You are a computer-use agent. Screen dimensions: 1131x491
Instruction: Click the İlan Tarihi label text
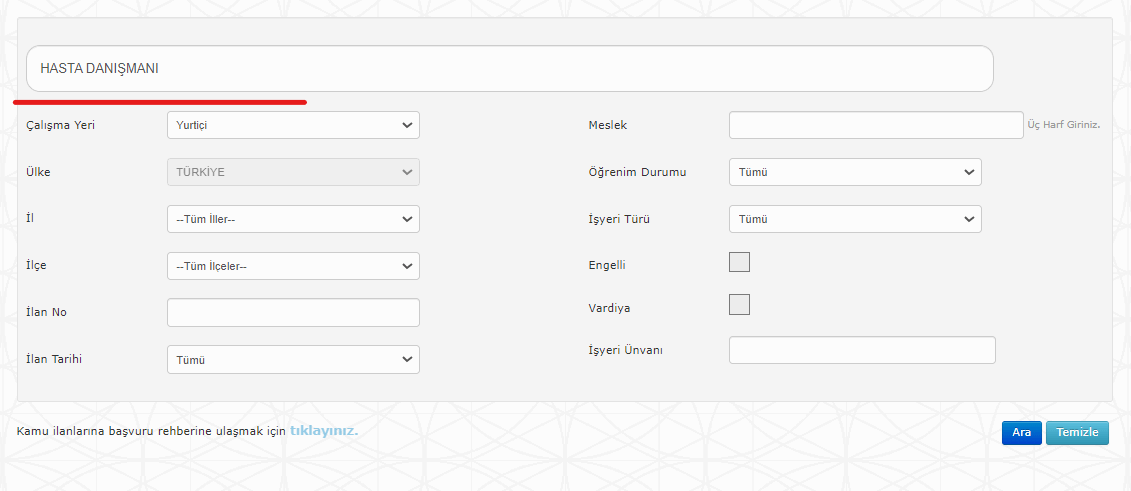[53, 358]
